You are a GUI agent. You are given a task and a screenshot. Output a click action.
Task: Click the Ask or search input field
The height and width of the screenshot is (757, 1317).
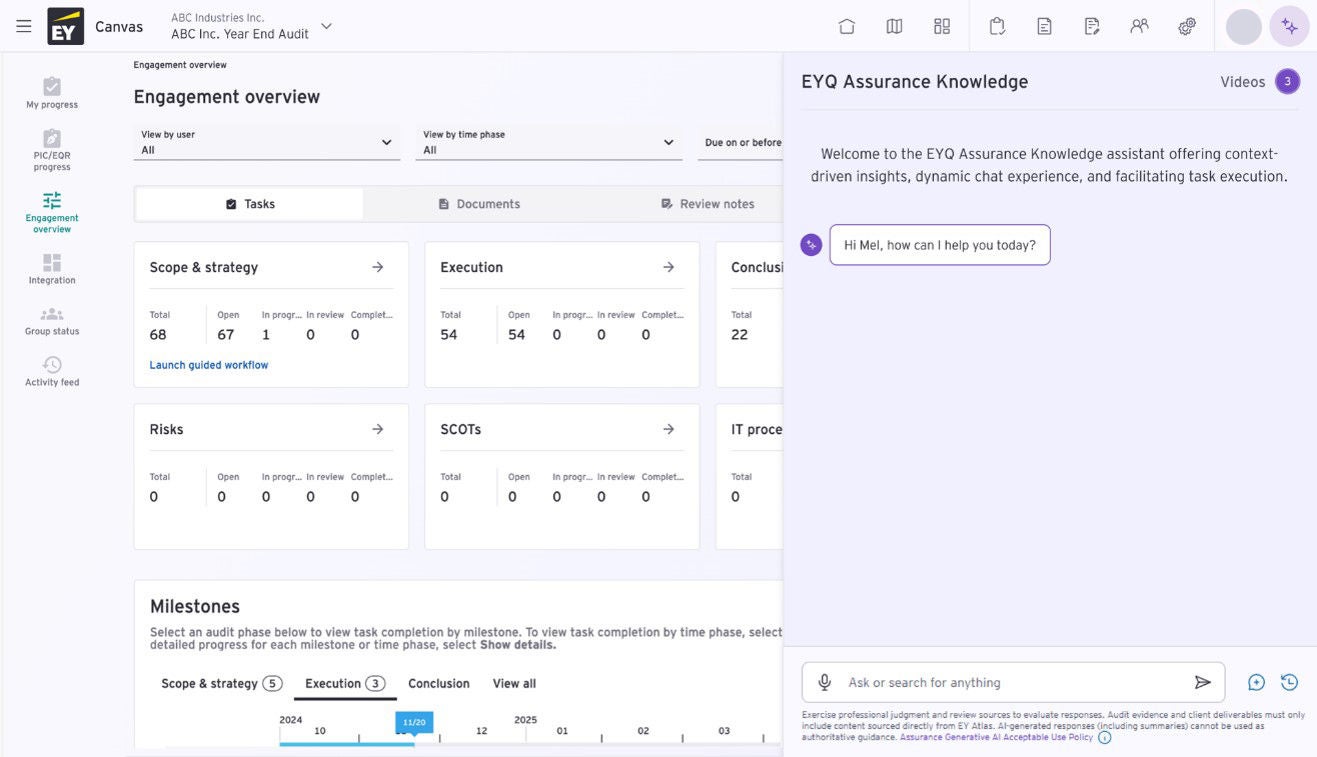(1010, 682)
